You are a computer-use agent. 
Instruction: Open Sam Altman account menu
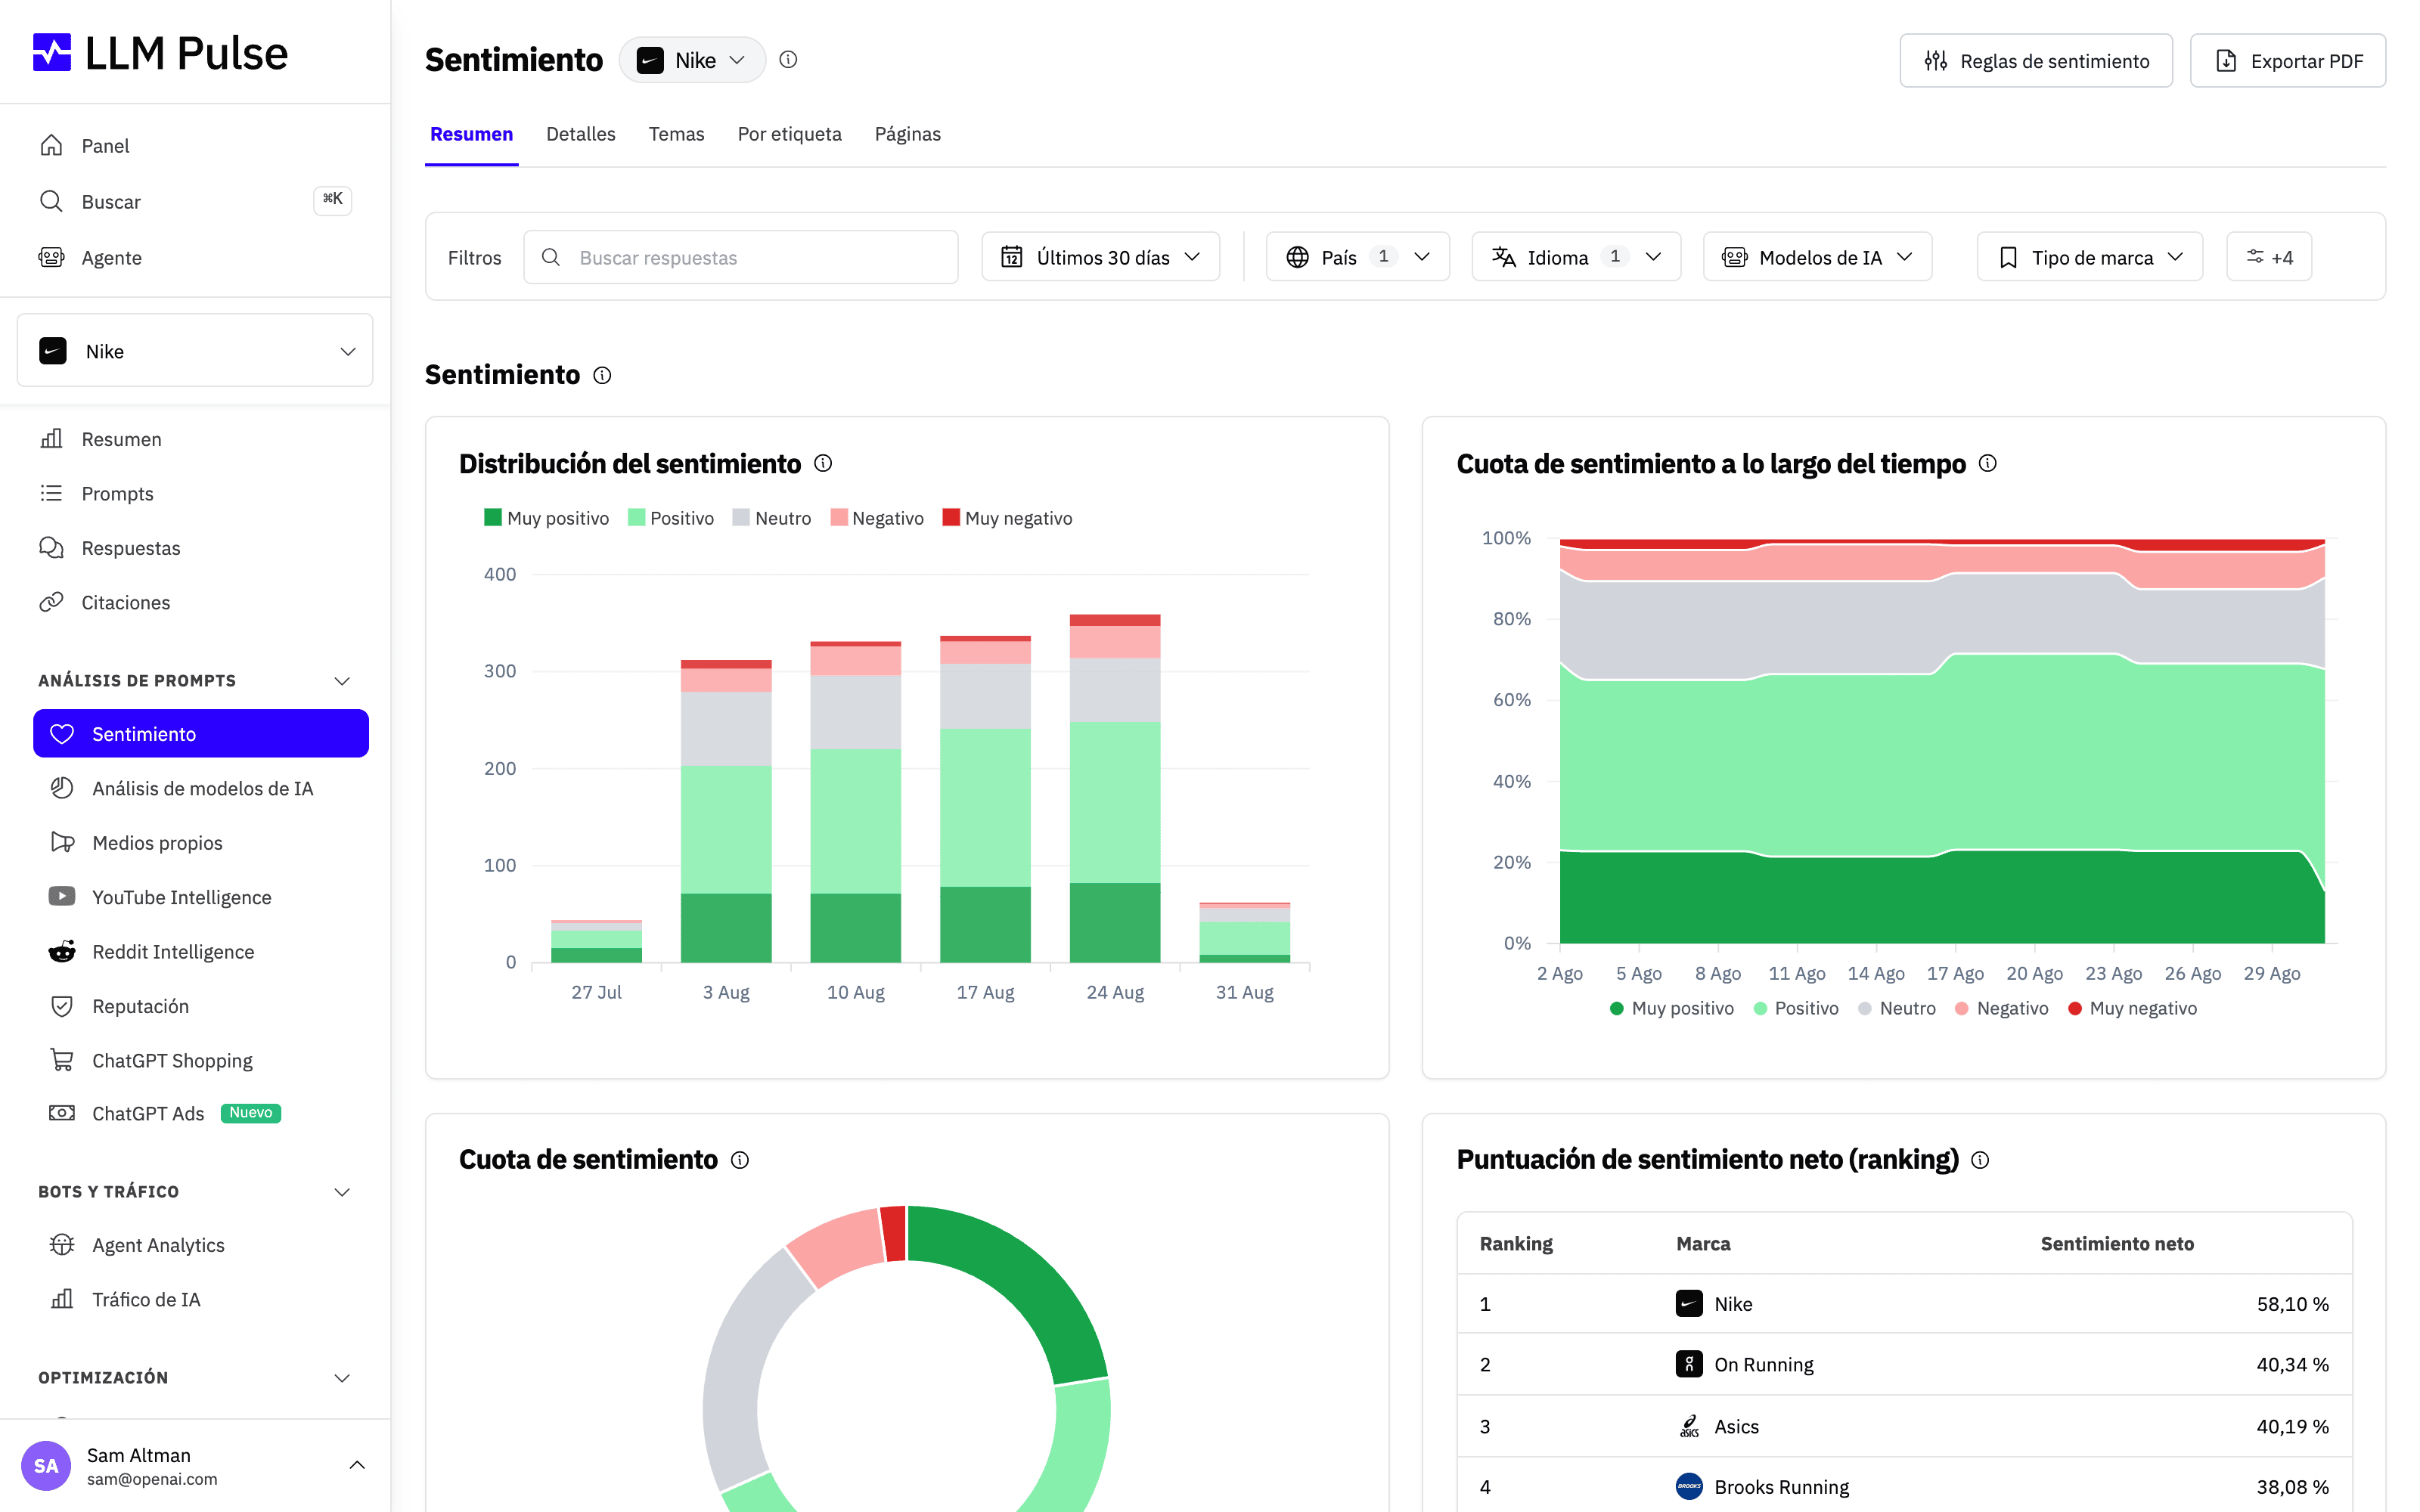click(195, 1466)
